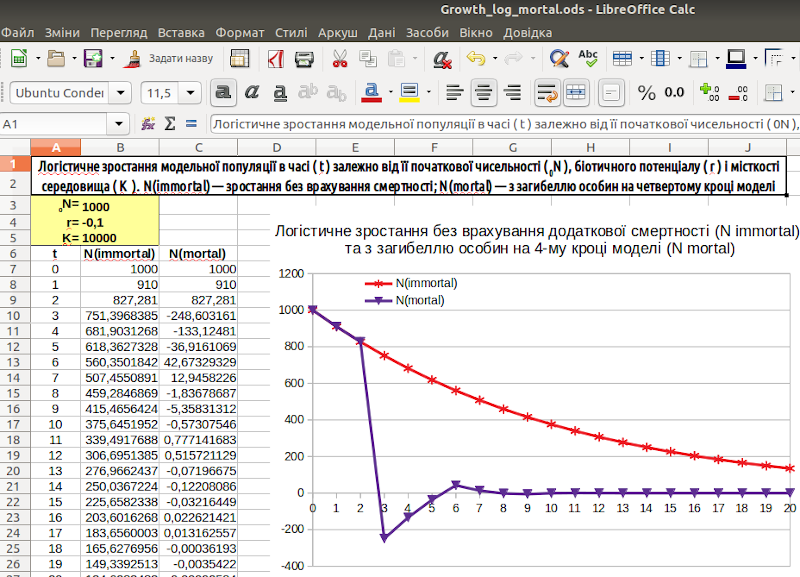
Task: Toggle wrap text button
Action: coord(546,92)
